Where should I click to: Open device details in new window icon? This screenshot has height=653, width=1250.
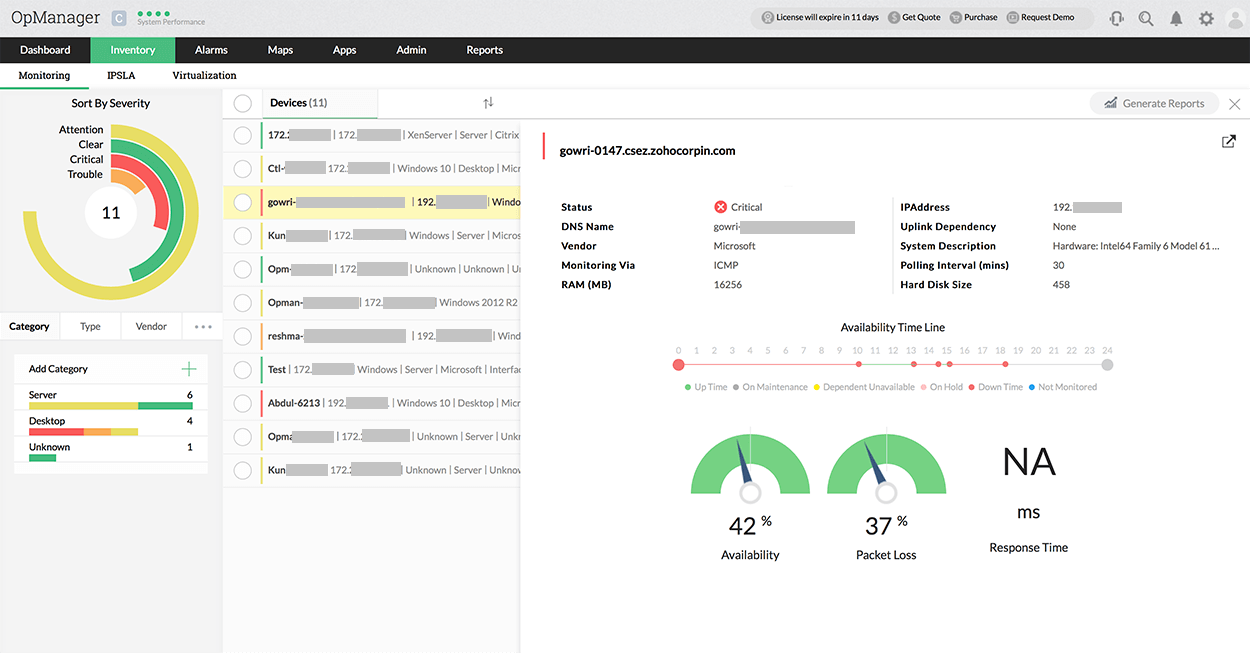click(x=1229, y=142)
